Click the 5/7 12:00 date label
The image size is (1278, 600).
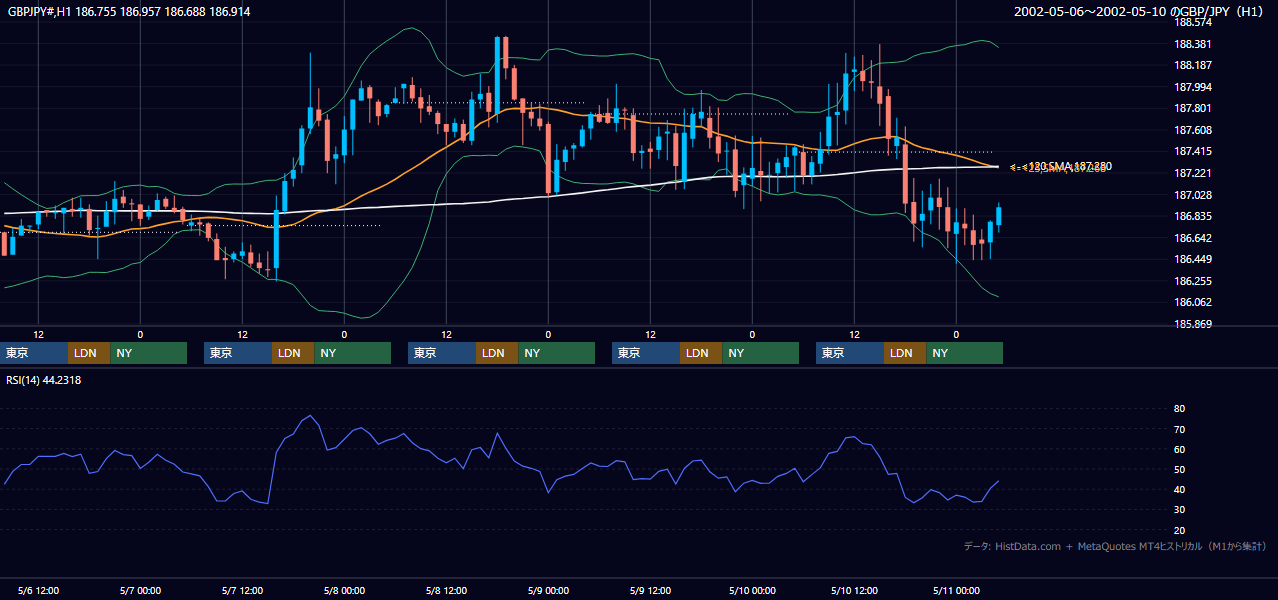pyautogui.click(x=242, y=591)
